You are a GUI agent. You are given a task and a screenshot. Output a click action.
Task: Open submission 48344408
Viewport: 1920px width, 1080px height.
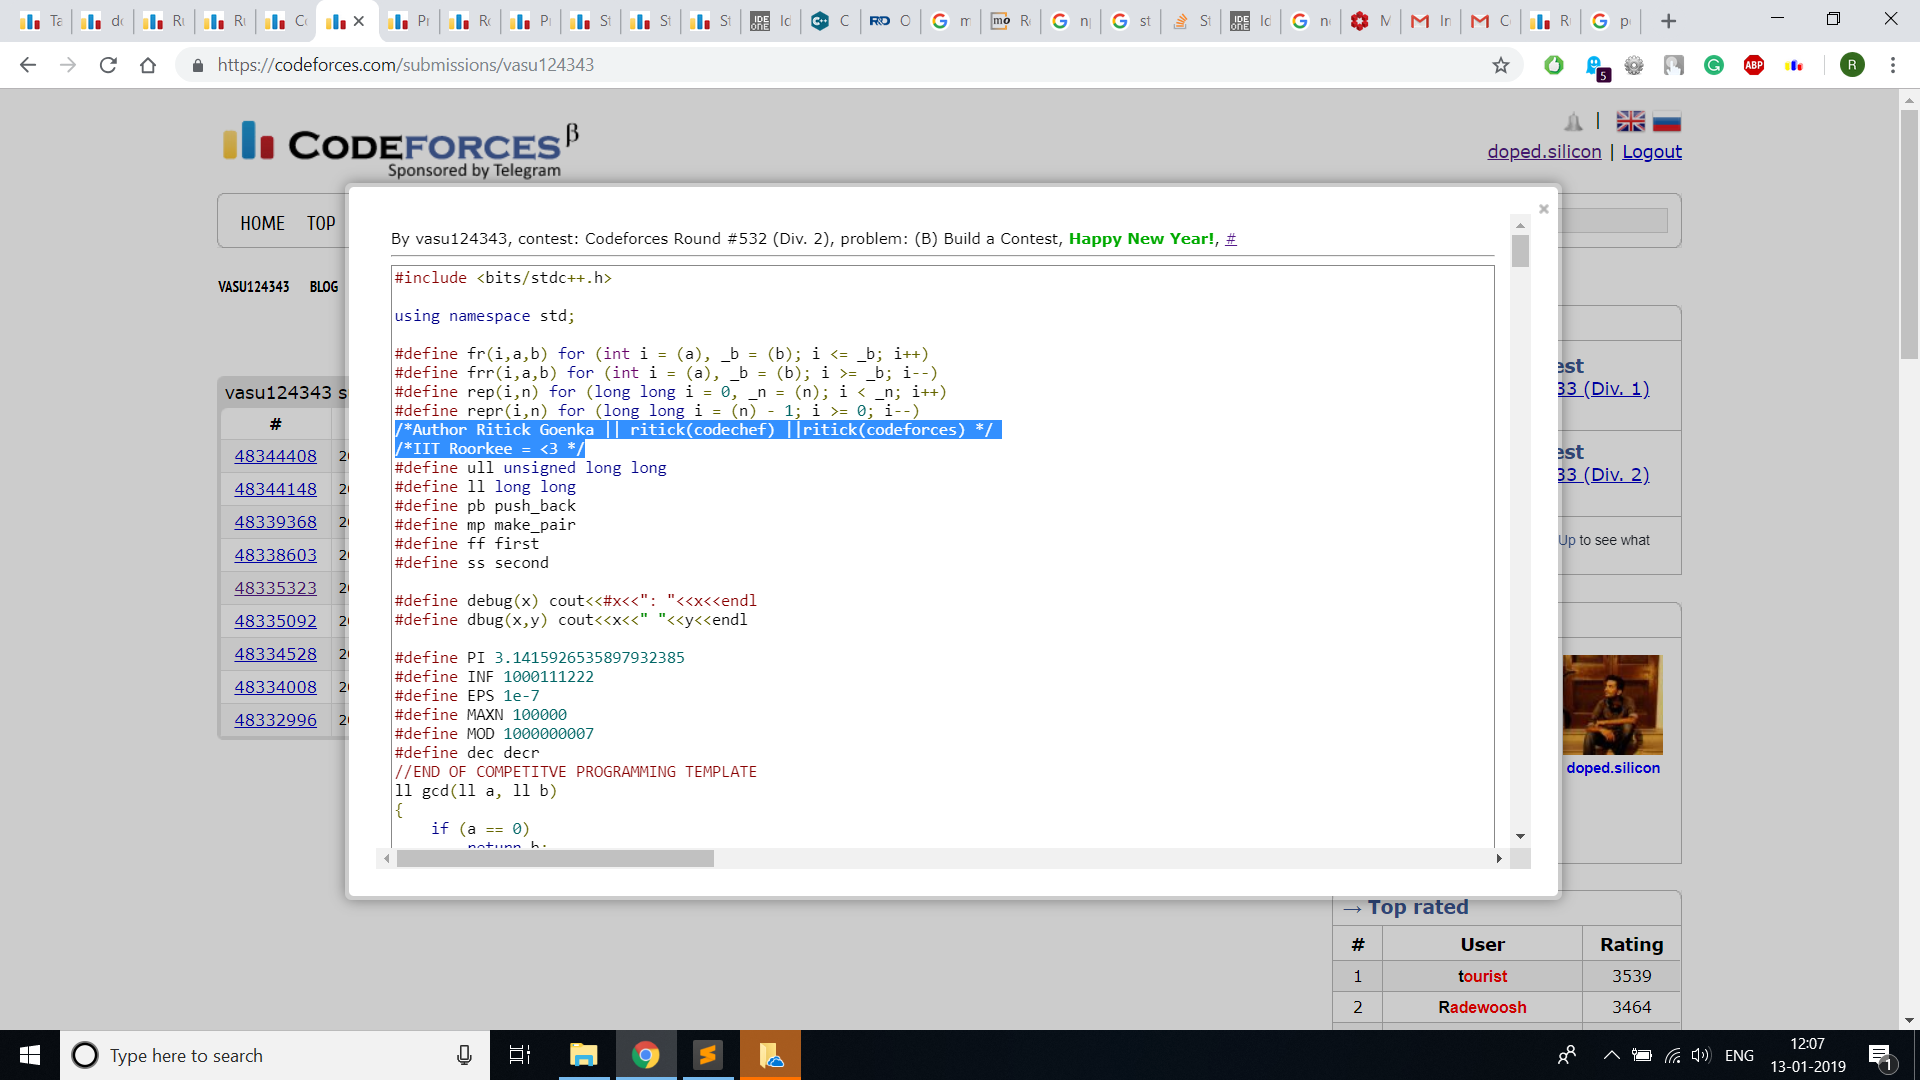point(275,456)
